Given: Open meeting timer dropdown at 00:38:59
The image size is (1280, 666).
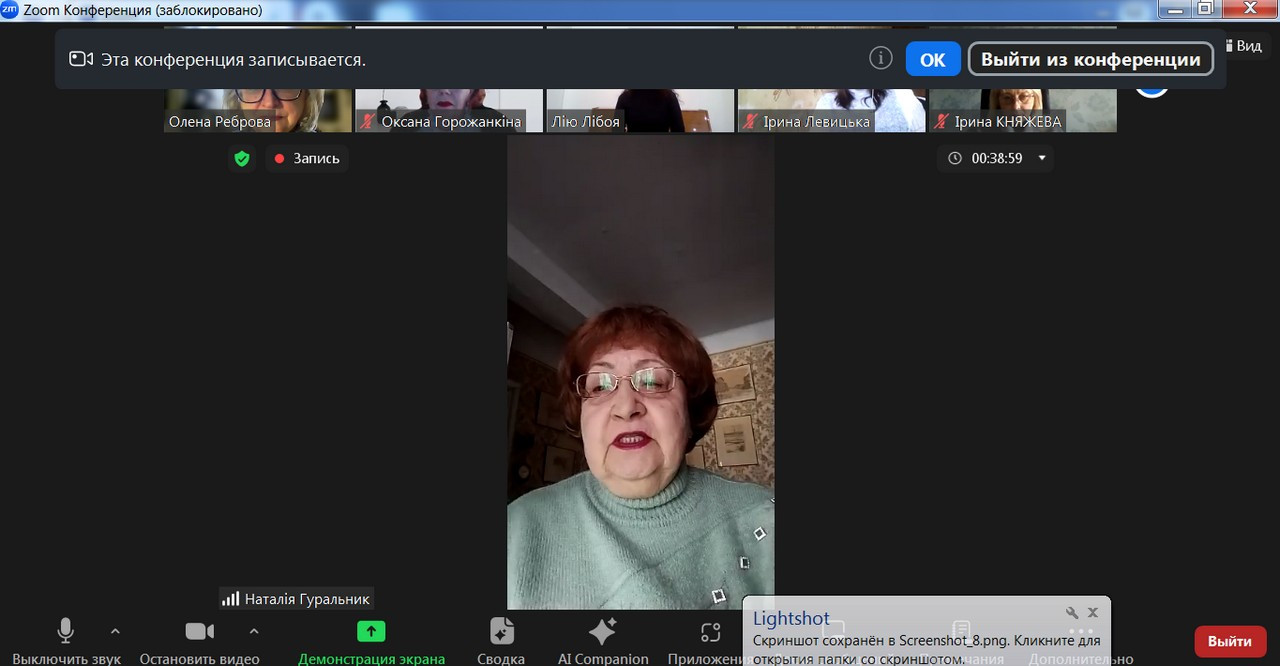Looking at the screenshot, I should point(1042,158).
